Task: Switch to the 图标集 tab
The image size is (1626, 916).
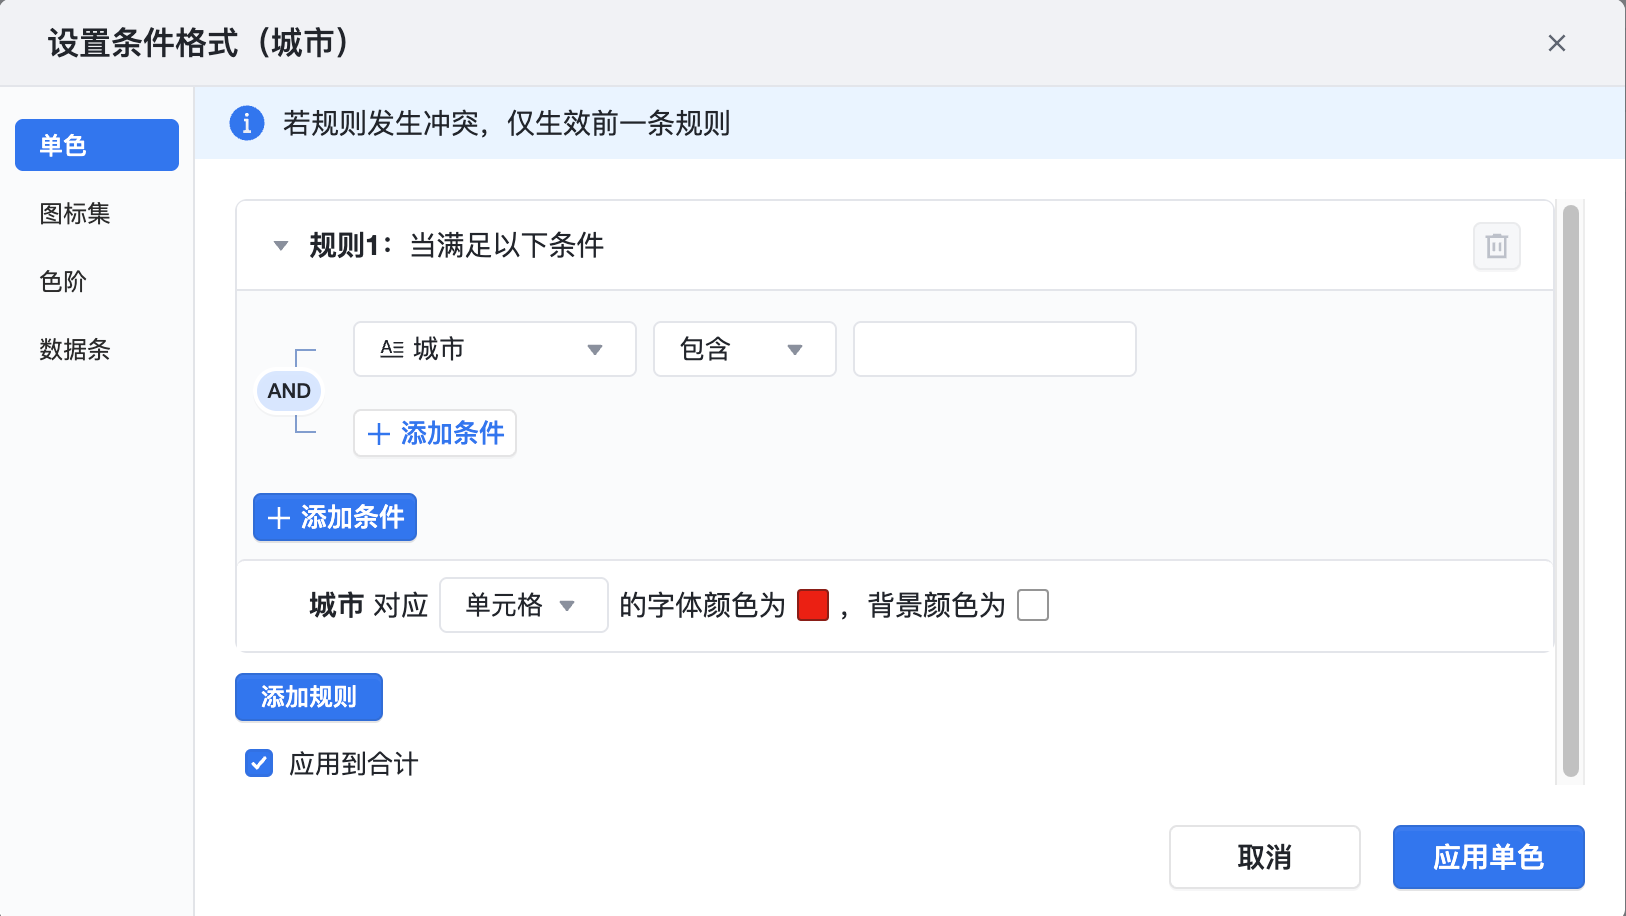Action: pos(75,213)
